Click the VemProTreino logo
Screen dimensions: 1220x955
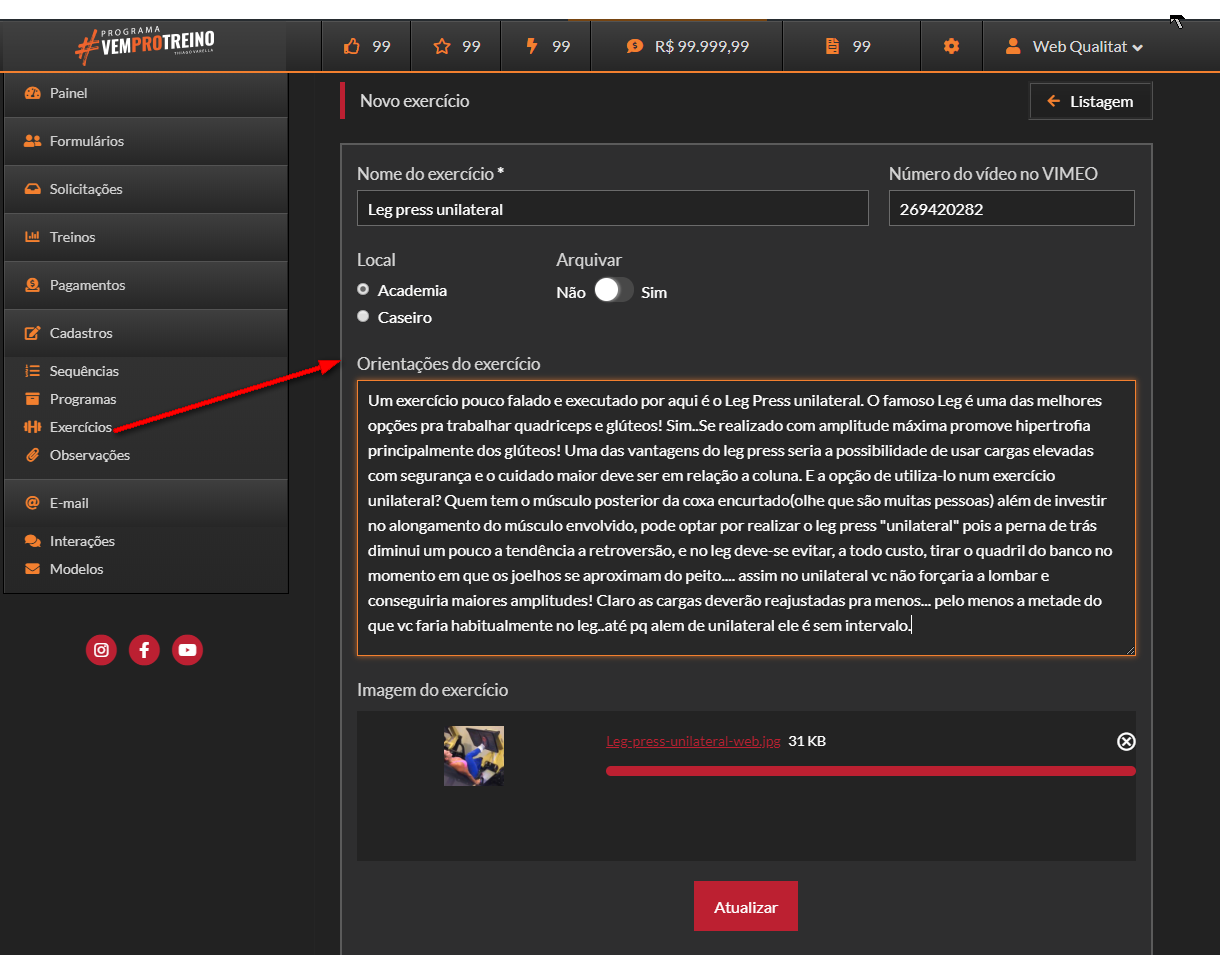tap(145, 45)
